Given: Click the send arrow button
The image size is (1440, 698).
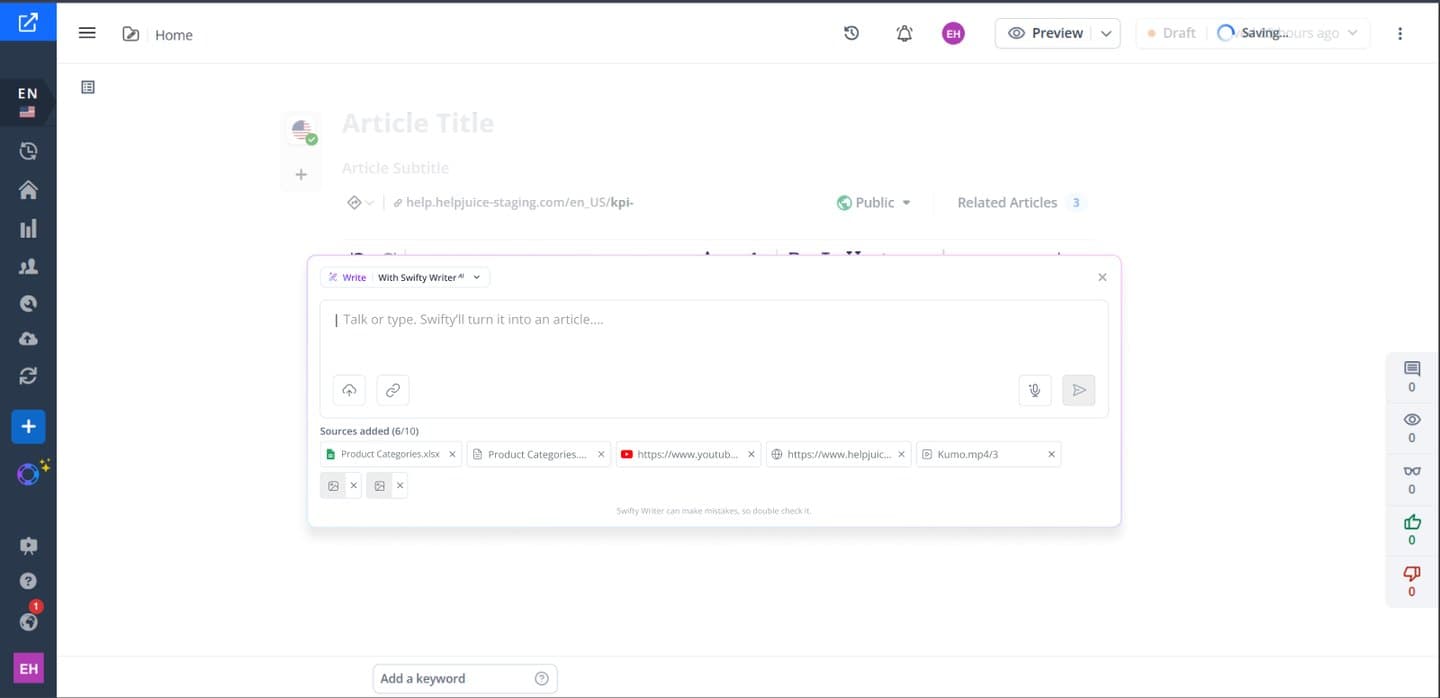Looking at the screenshot, I should [1079, 390].
